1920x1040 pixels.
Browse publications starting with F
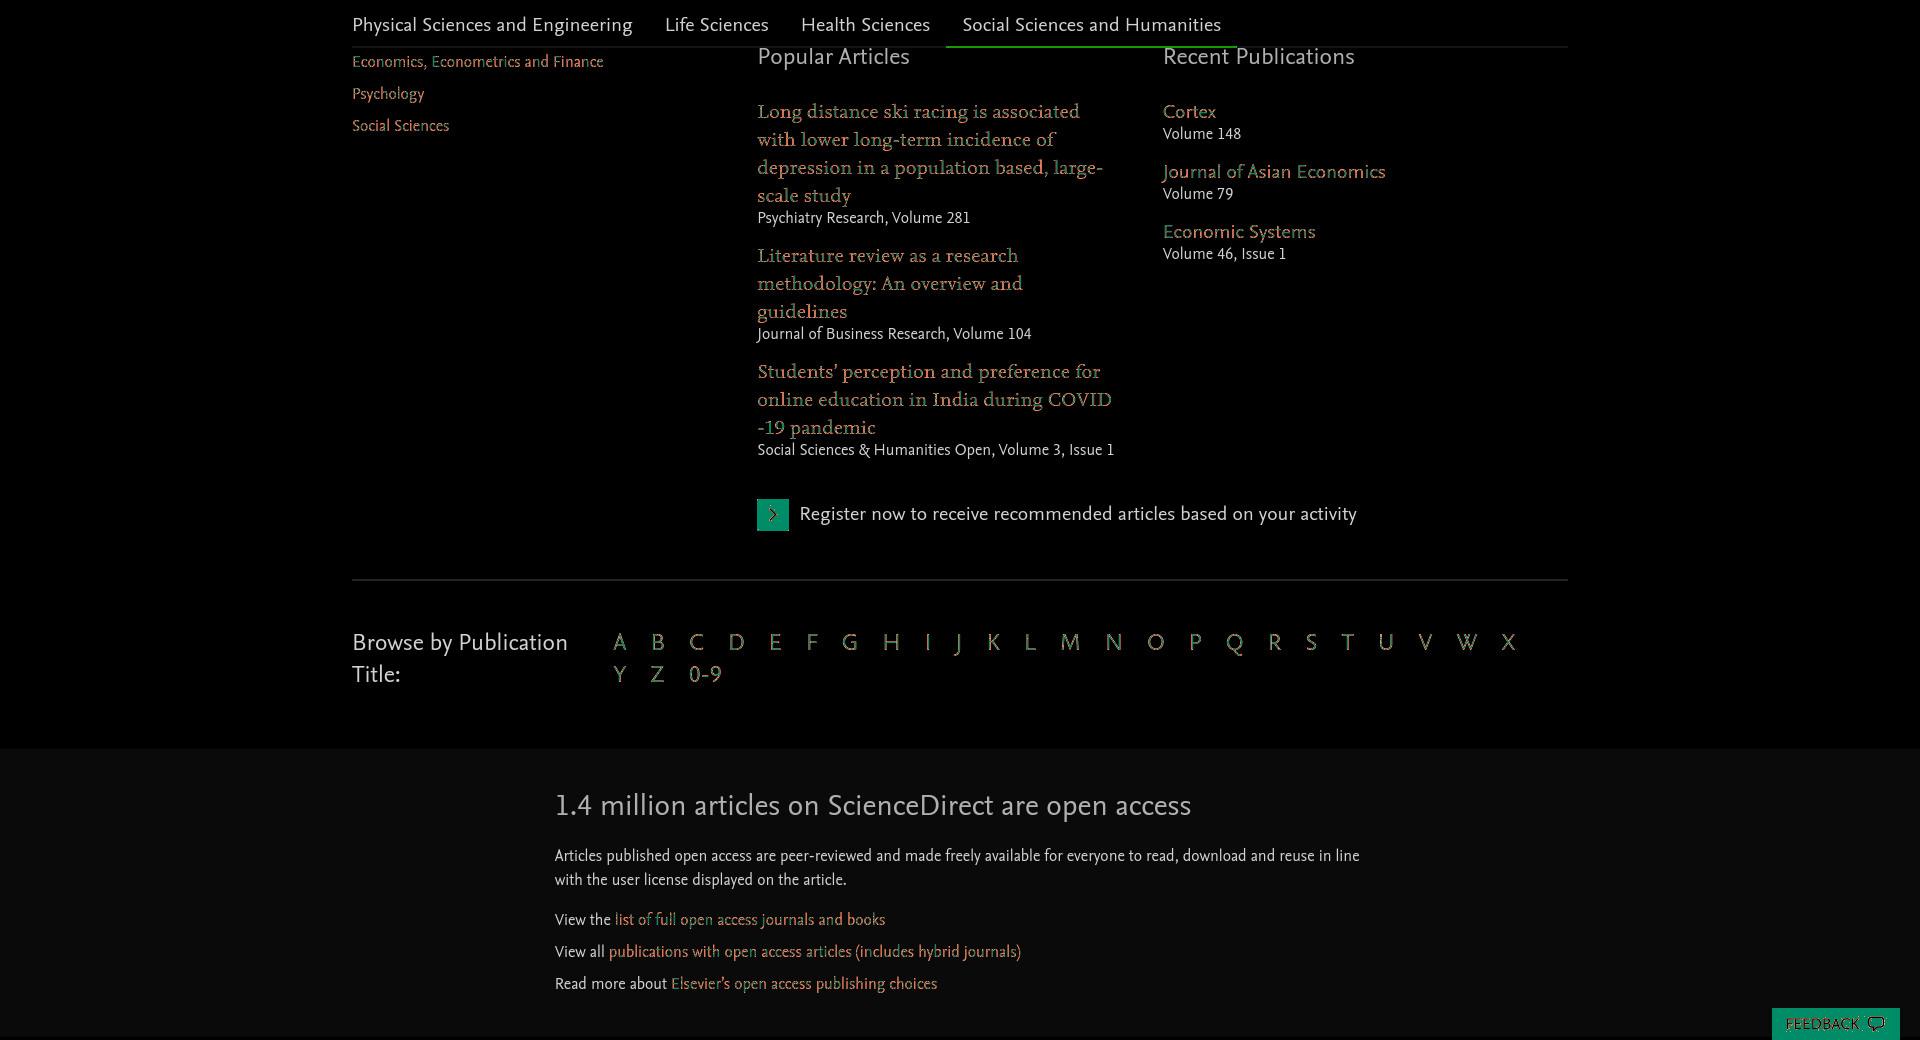coord(812,643)
